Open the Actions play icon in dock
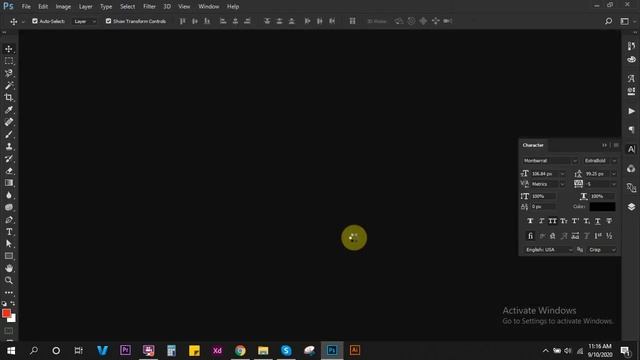The image size is (640, 360). [631, 111]
